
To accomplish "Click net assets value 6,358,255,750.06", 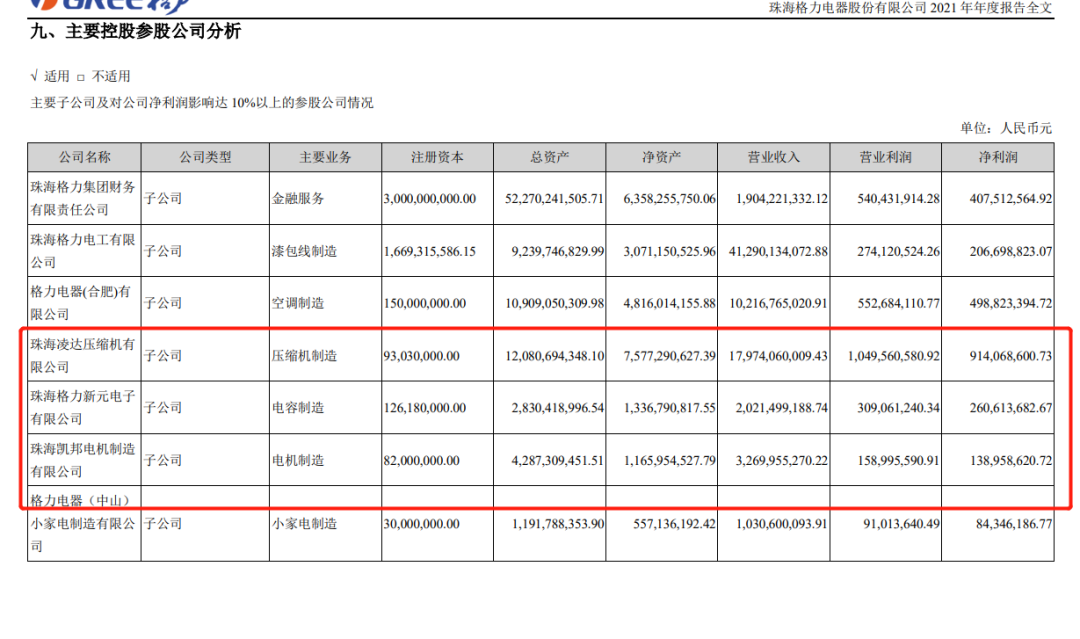I will coord(669,198).
